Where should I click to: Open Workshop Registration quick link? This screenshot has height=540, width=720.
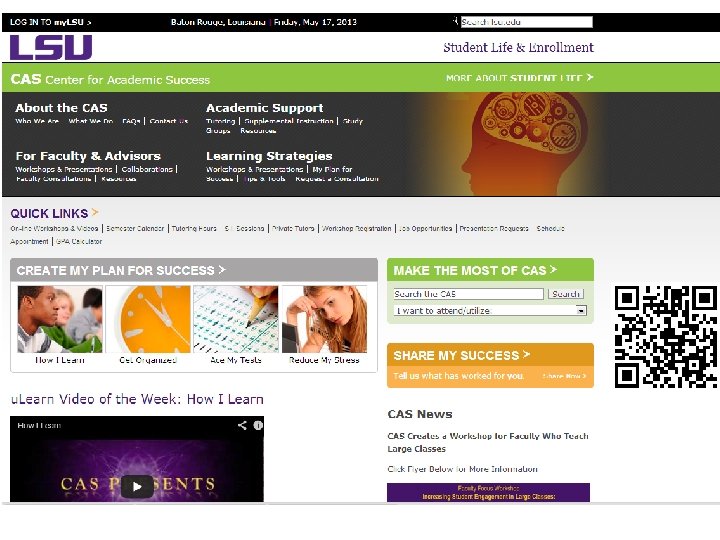(357, 228)
